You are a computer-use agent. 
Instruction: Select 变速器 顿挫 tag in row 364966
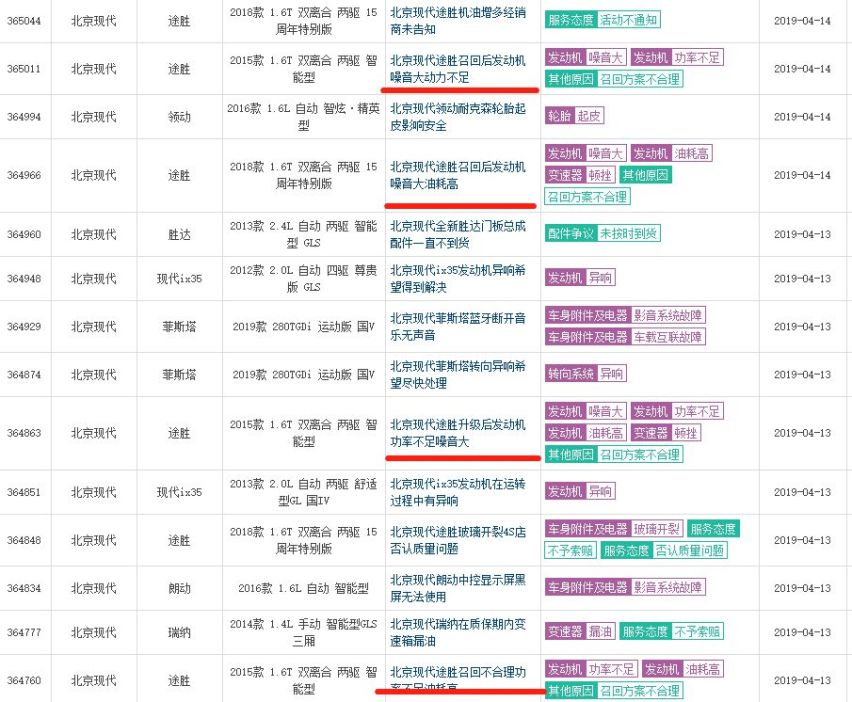[580, 175]
